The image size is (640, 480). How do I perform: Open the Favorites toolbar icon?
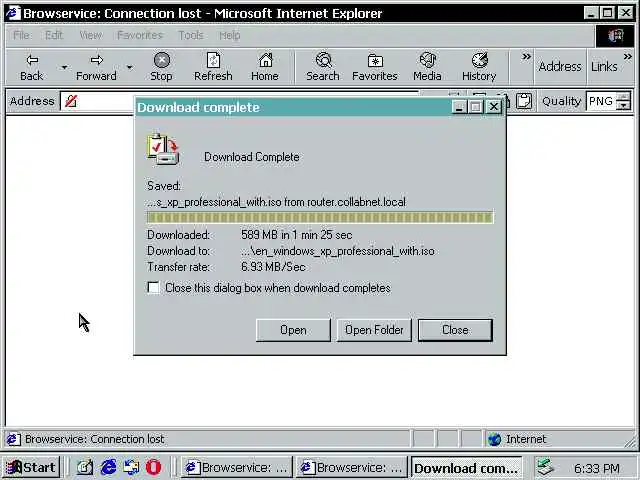click(375, 61)
